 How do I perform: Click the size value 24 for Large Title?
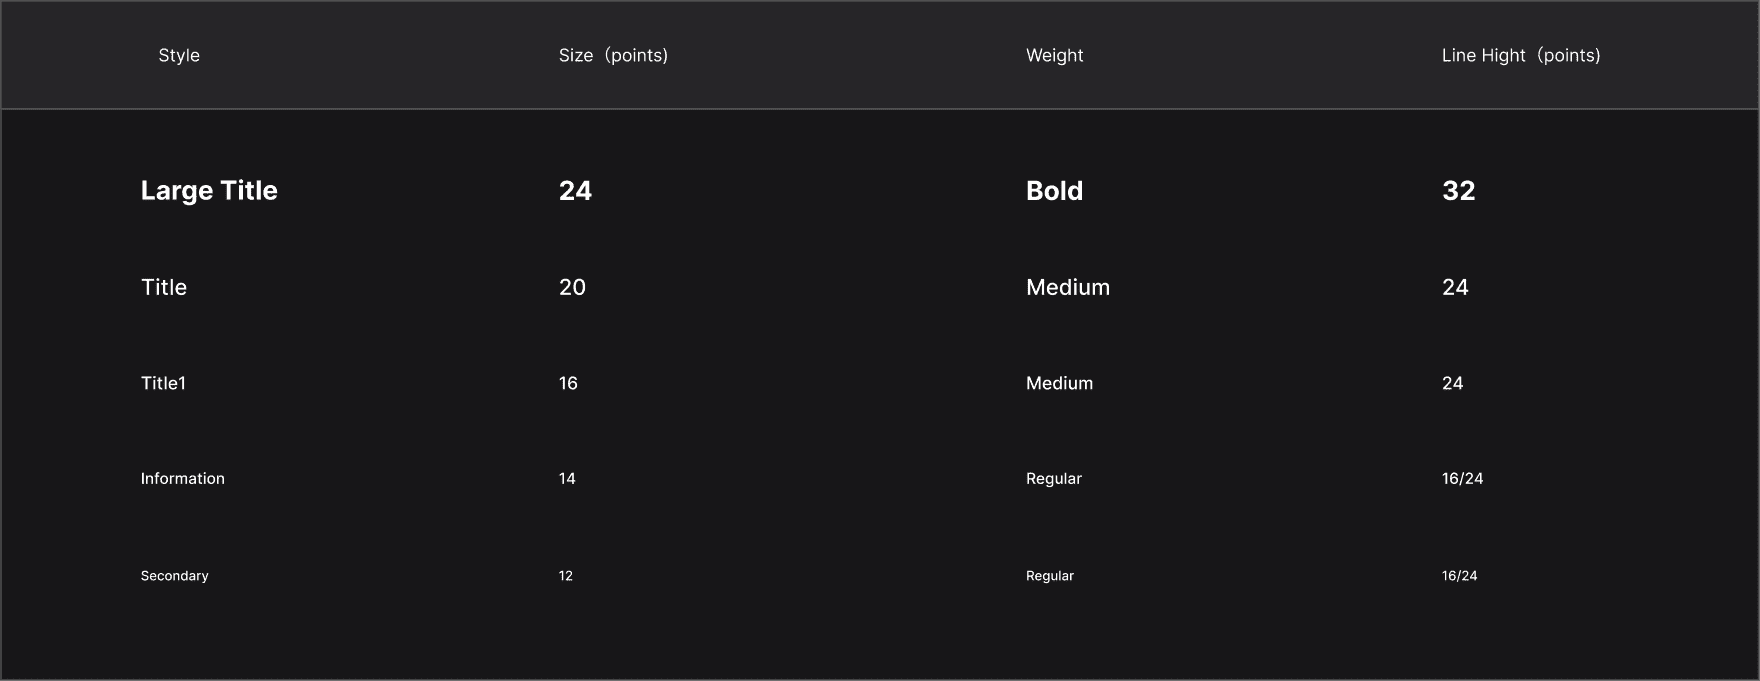pyautogui.click(x=575, y=191)
